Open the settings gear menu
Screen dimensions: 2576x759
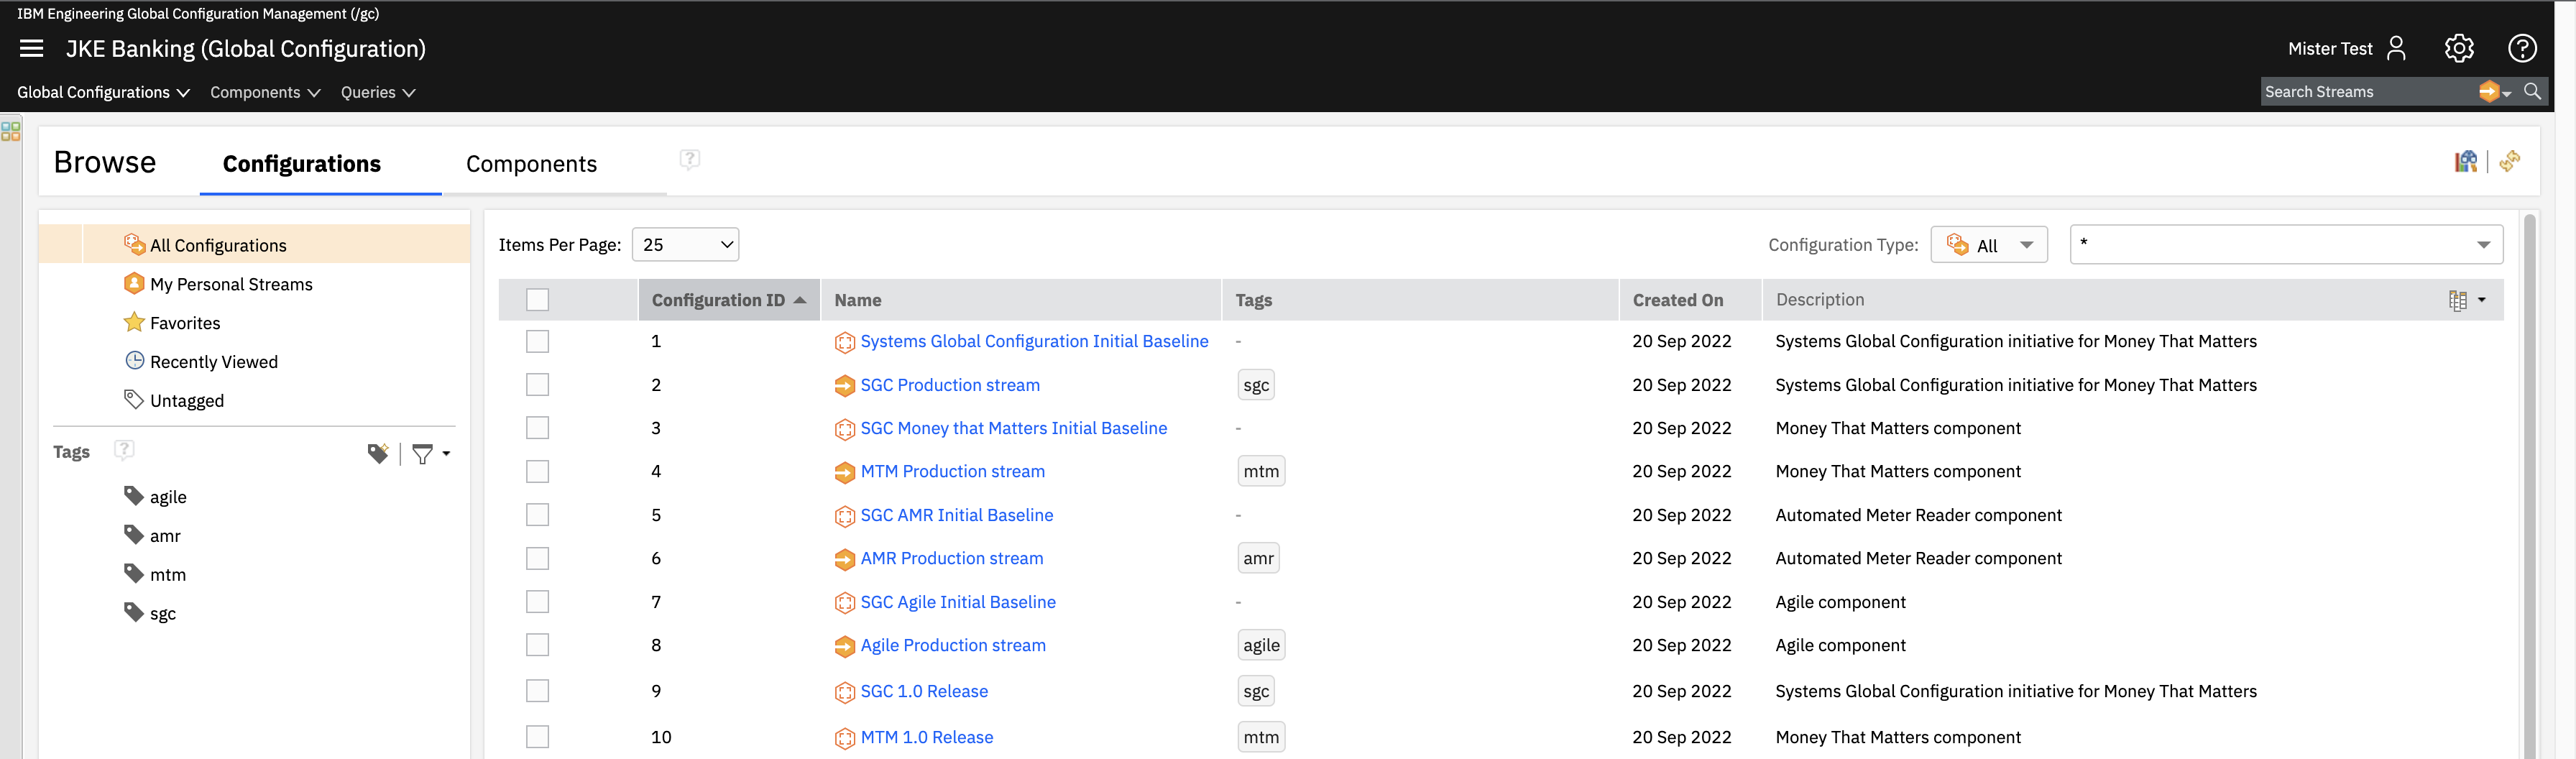click(2458, 48)
